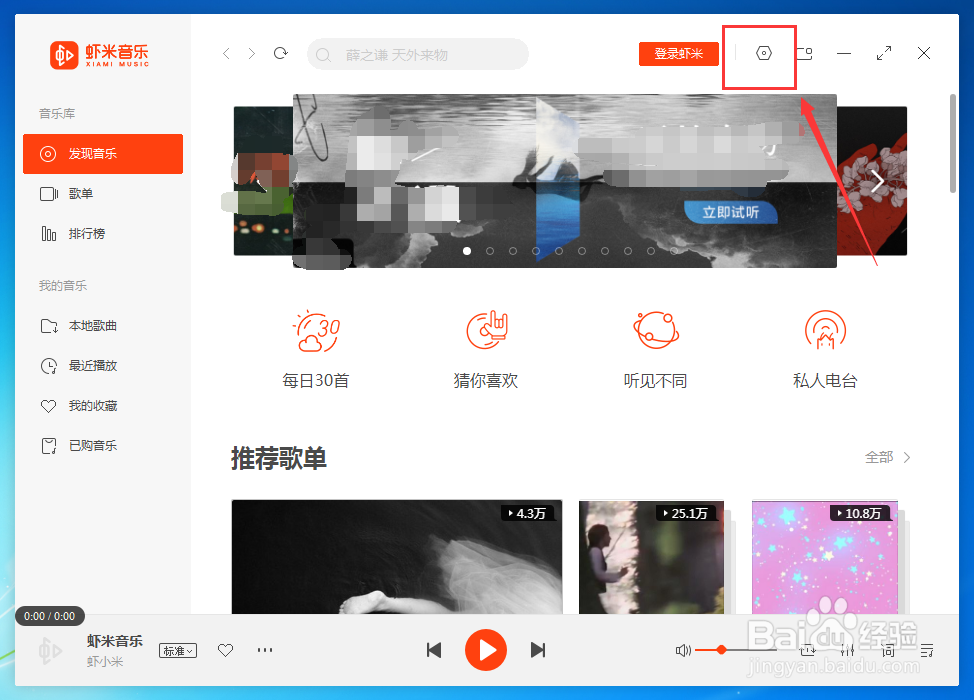This screenshot has height=700, width=974.
Task: Open the 每日30首 daily songs feature
Action: (316, 345)
